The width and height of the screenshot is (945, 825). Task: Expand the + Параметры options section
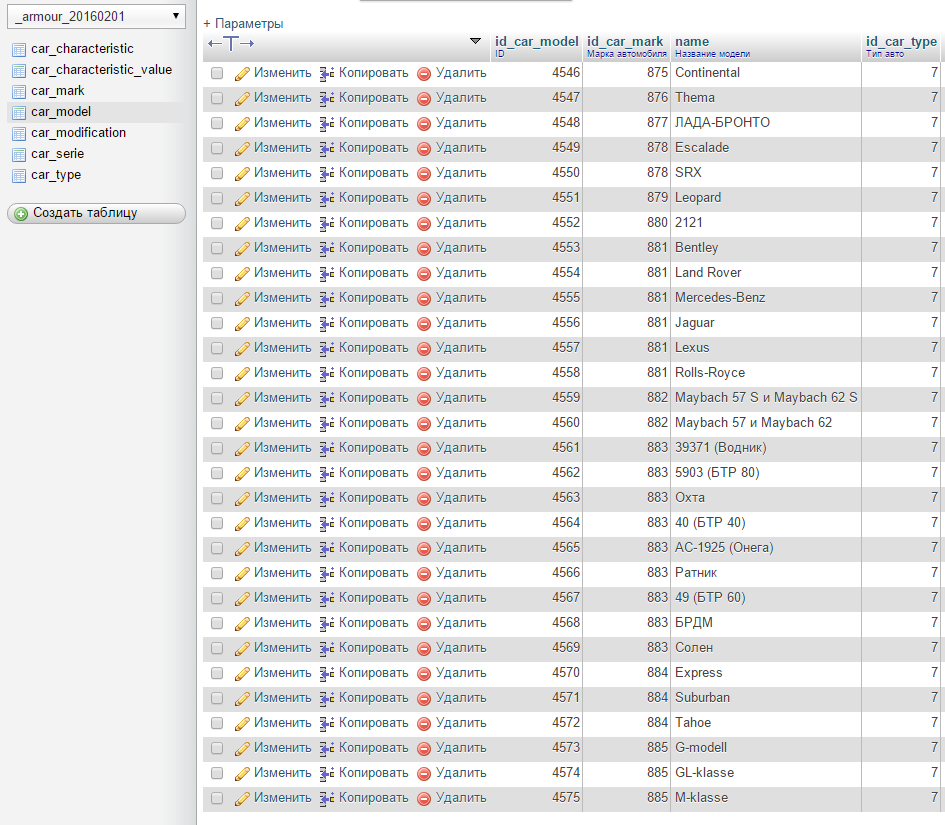(243, 24)
